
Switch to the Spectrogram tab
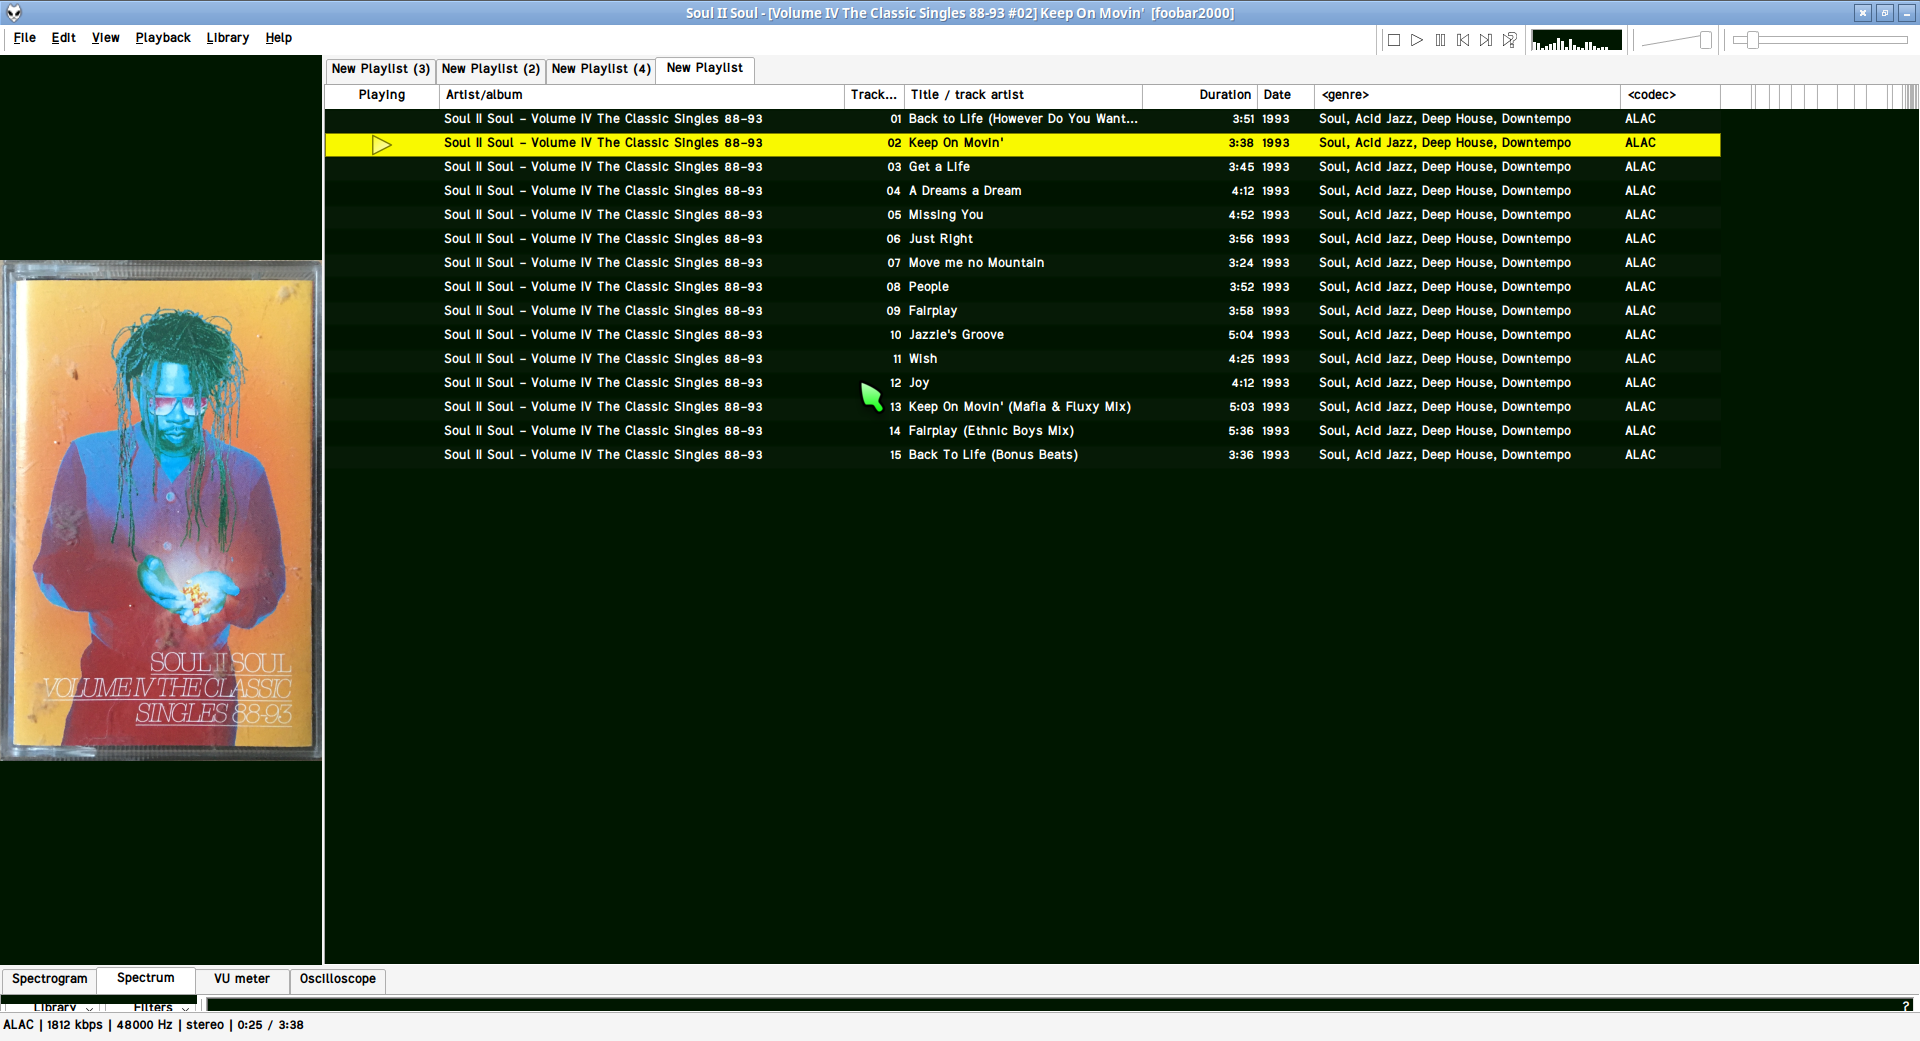coord(50,979)
